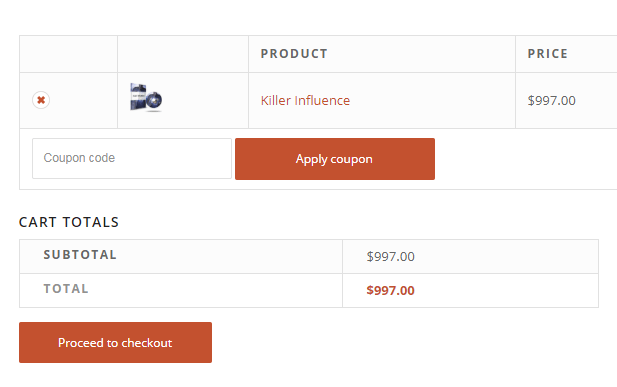The height and width of the screenshot is (387, 617).
Task: Click the red X remove icon
Action: point(41,100)
